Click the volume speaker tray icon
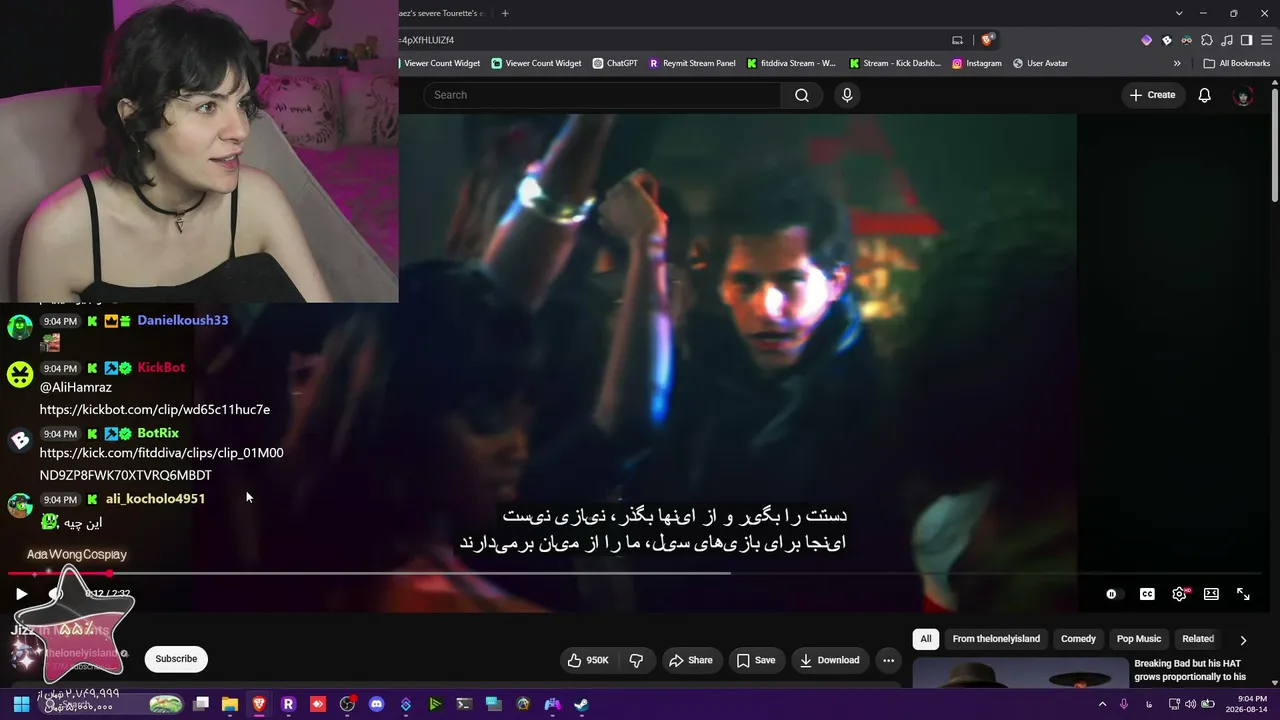1280x720 pixels. click(1190, 704)
